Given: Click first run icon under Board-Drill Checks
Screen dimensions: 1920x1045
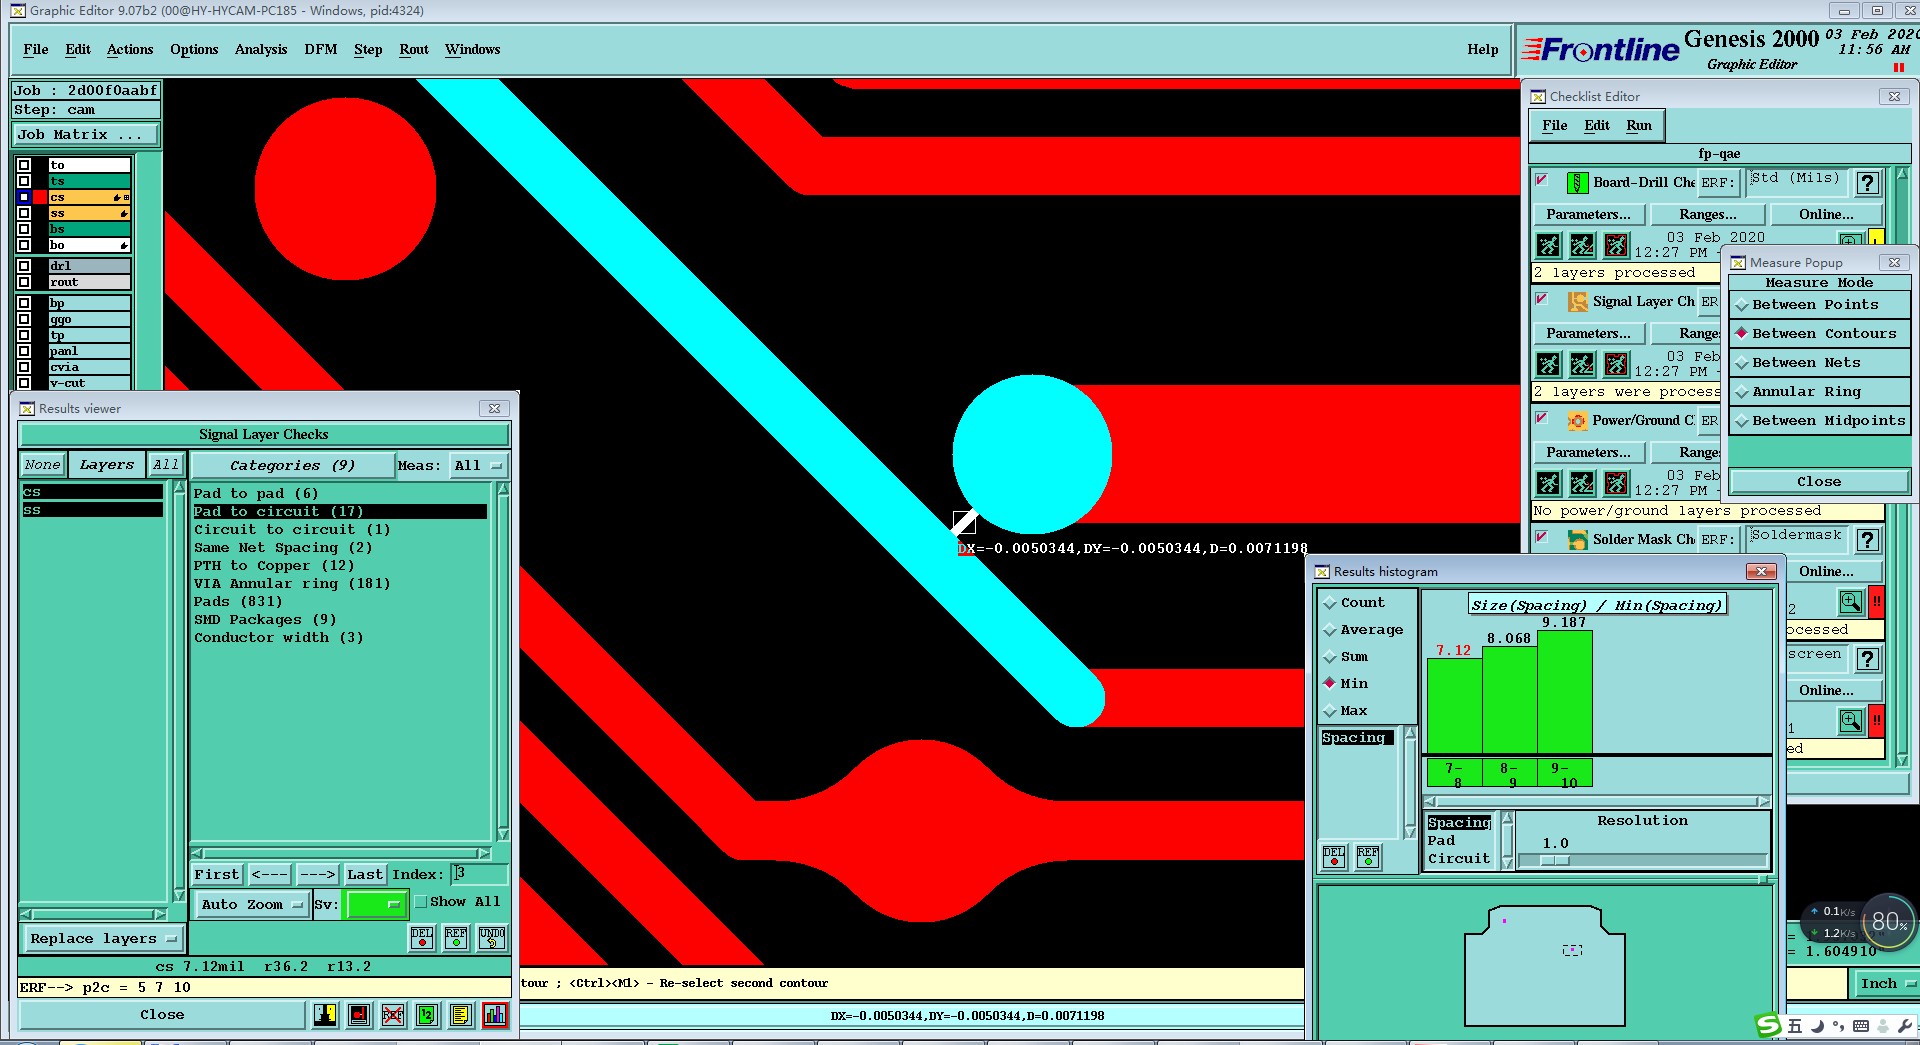Looking at the screenshot, I should point(1548,245).
